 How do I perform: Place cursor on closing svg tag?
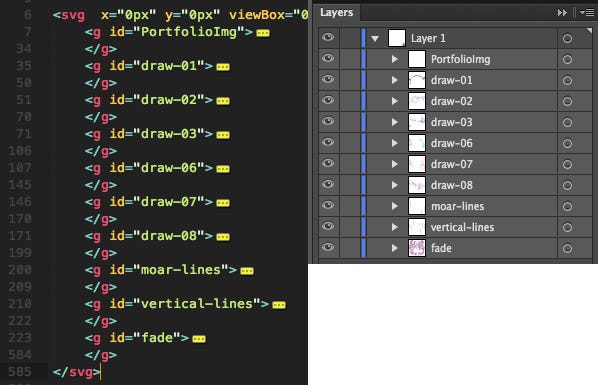[76, 372]
